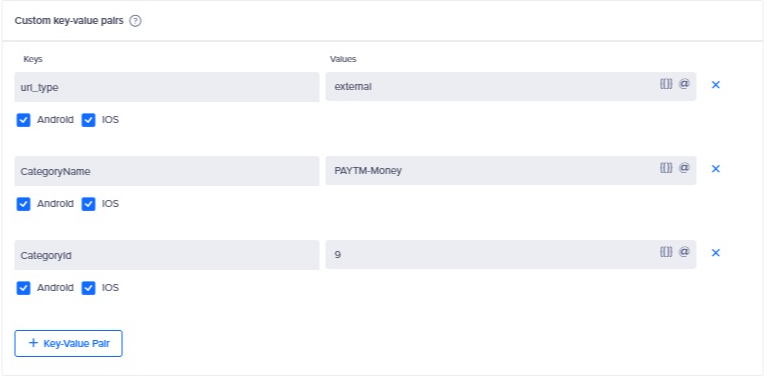Open personalization braces icon for PAYTM-Money value
Viewport: 768px width, 380px height.
click(666, 168)
